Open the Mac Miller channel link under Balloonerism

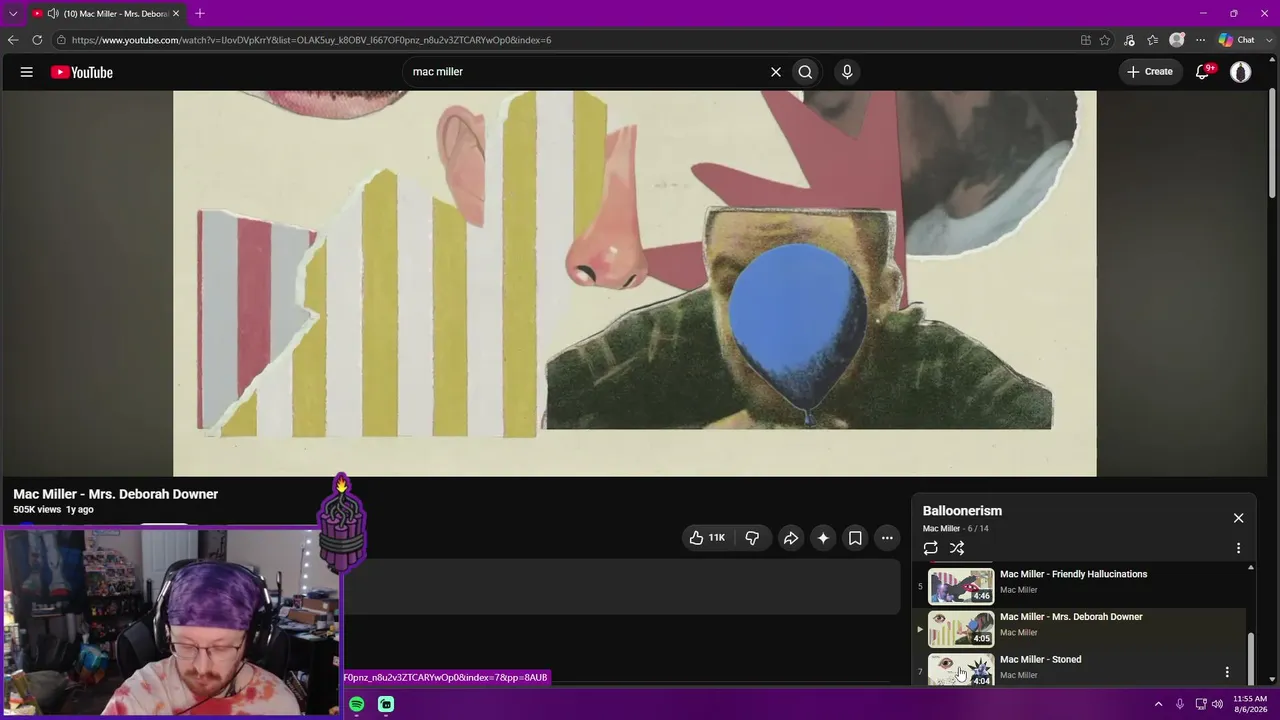(941, 529)
